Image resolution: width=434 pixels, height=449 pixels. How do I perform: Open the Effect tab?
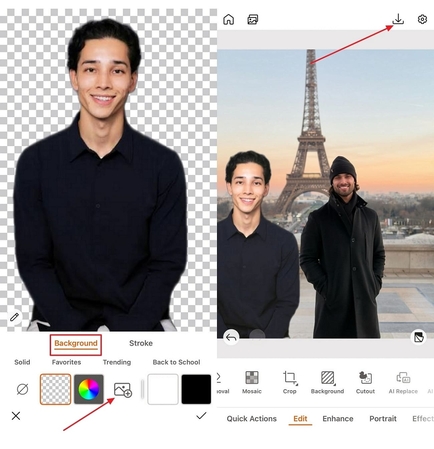tap(423, 419)
